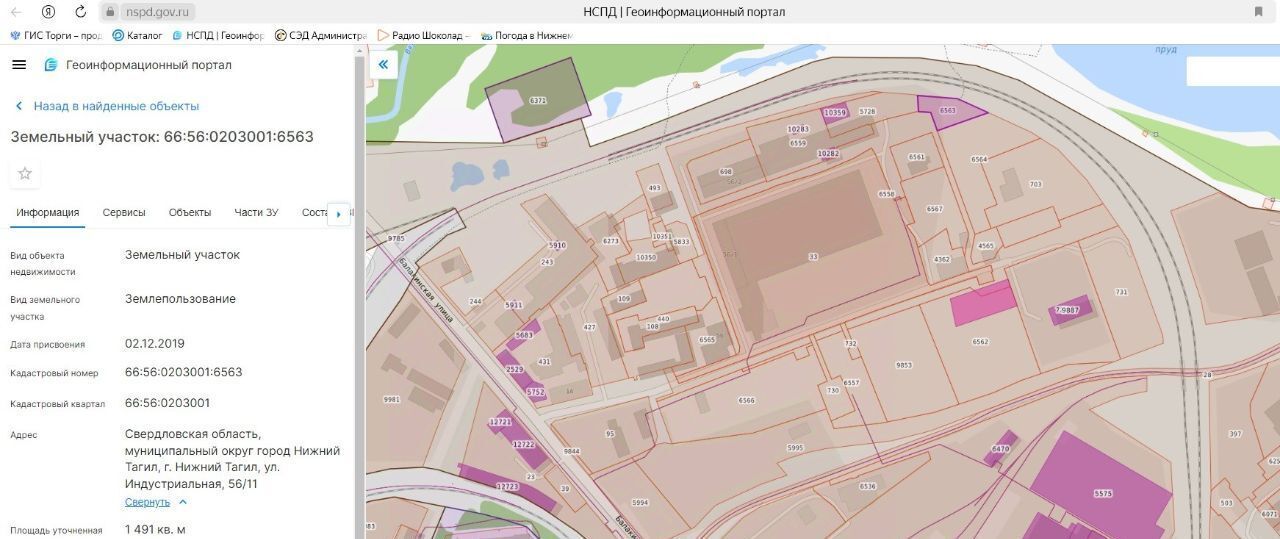Open the Каталог bookmark
1280x539 pixels.
138,35
